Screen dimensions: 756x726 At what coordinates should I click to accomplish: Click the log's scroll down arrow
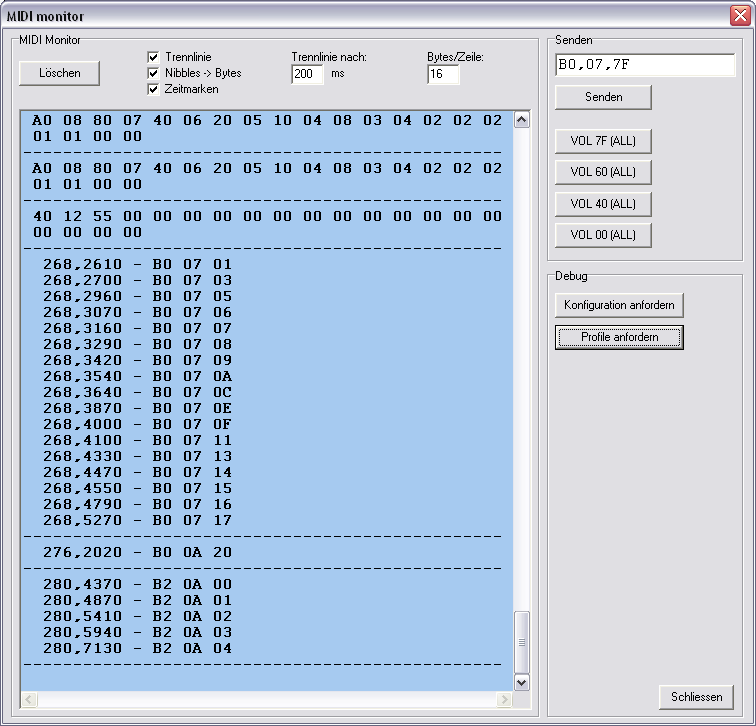(x=521, y=681)
